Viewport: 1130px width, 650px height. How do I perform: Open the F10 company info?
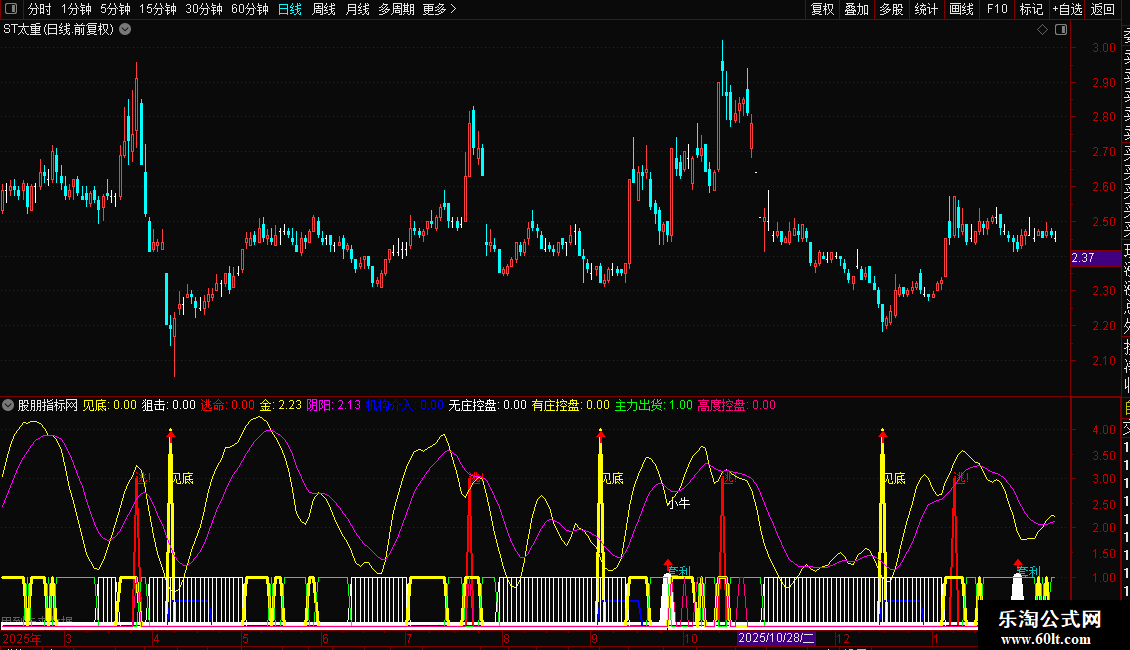[997, 9]
